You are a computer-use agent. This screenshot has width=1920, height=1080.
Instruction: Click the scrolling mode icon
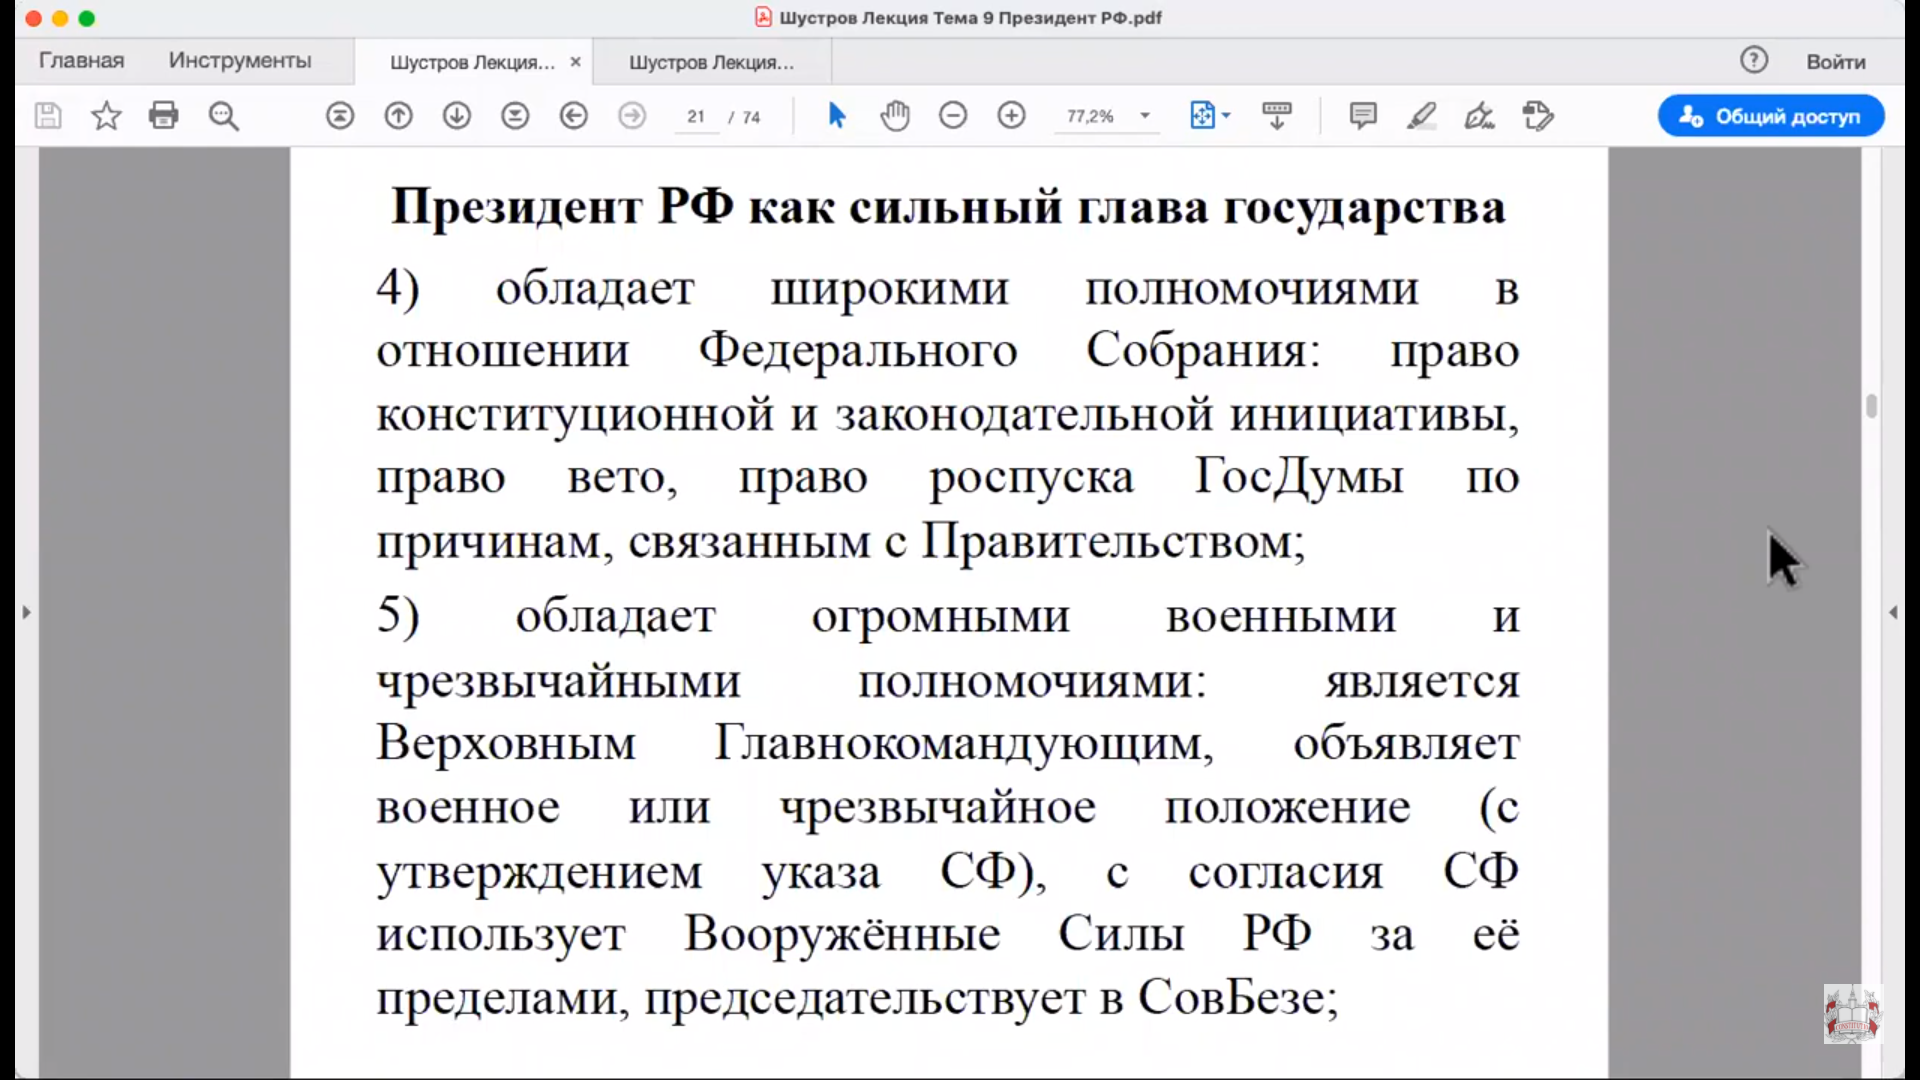[x=1277, y=116]
